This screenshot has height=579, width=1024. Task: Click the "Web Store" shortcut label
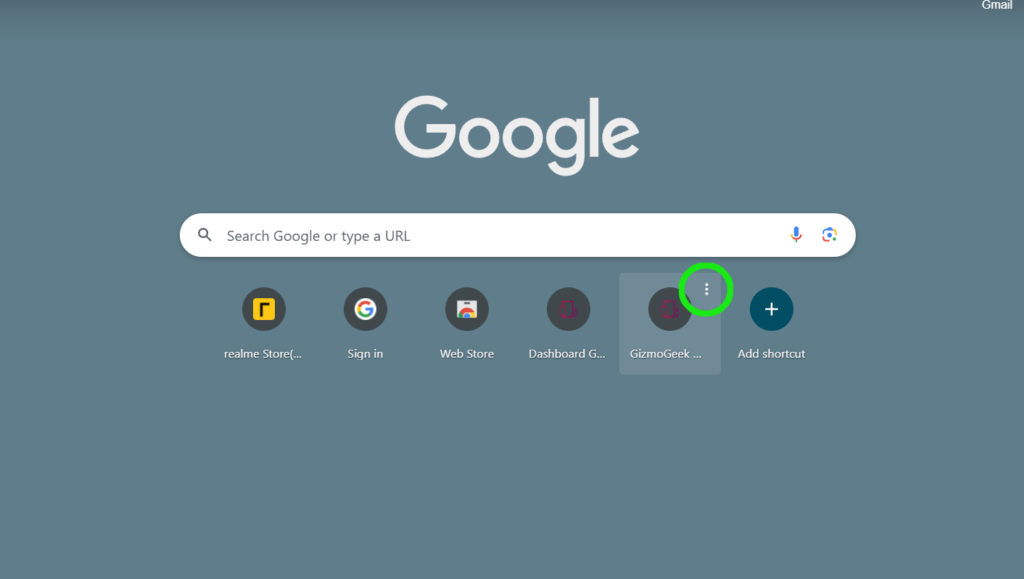point(467,354)
